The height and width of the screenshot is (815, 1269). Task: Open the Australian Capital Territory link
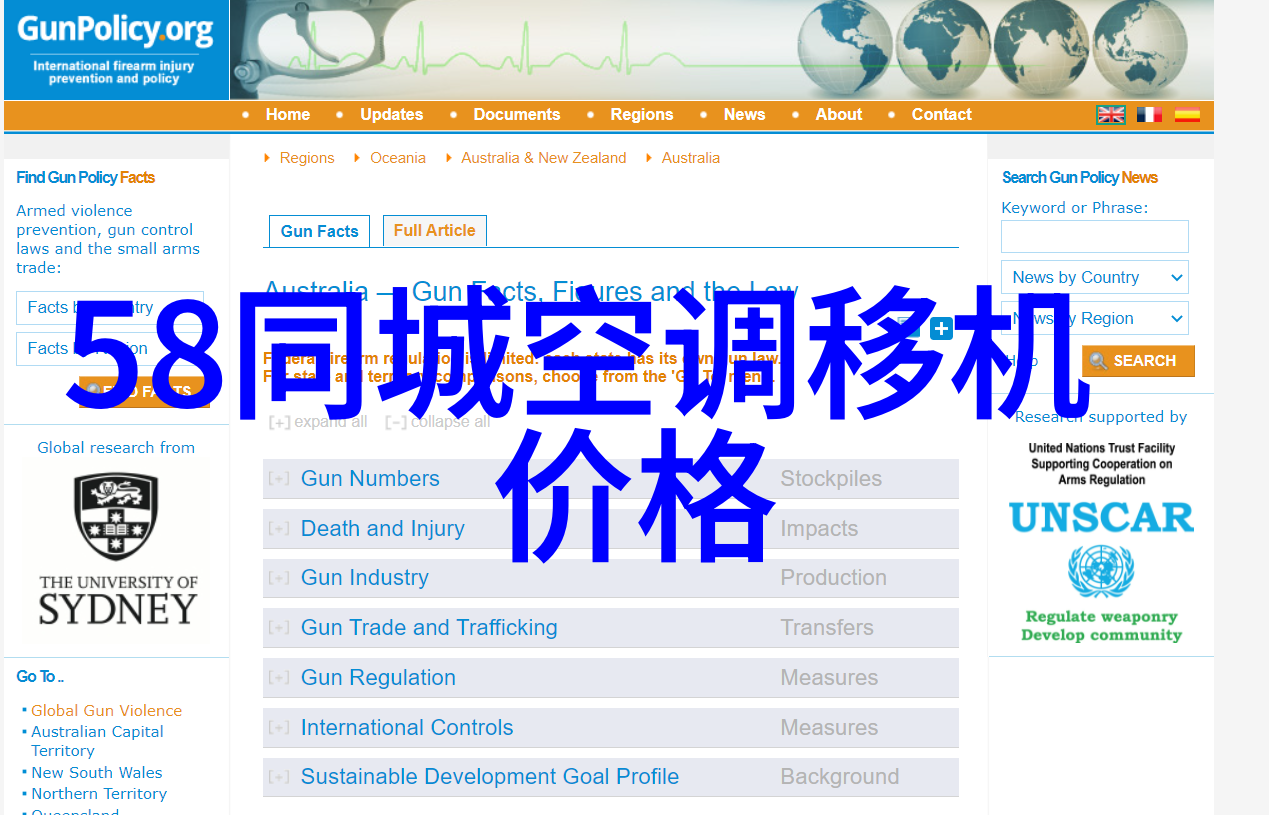pos(97,741)
